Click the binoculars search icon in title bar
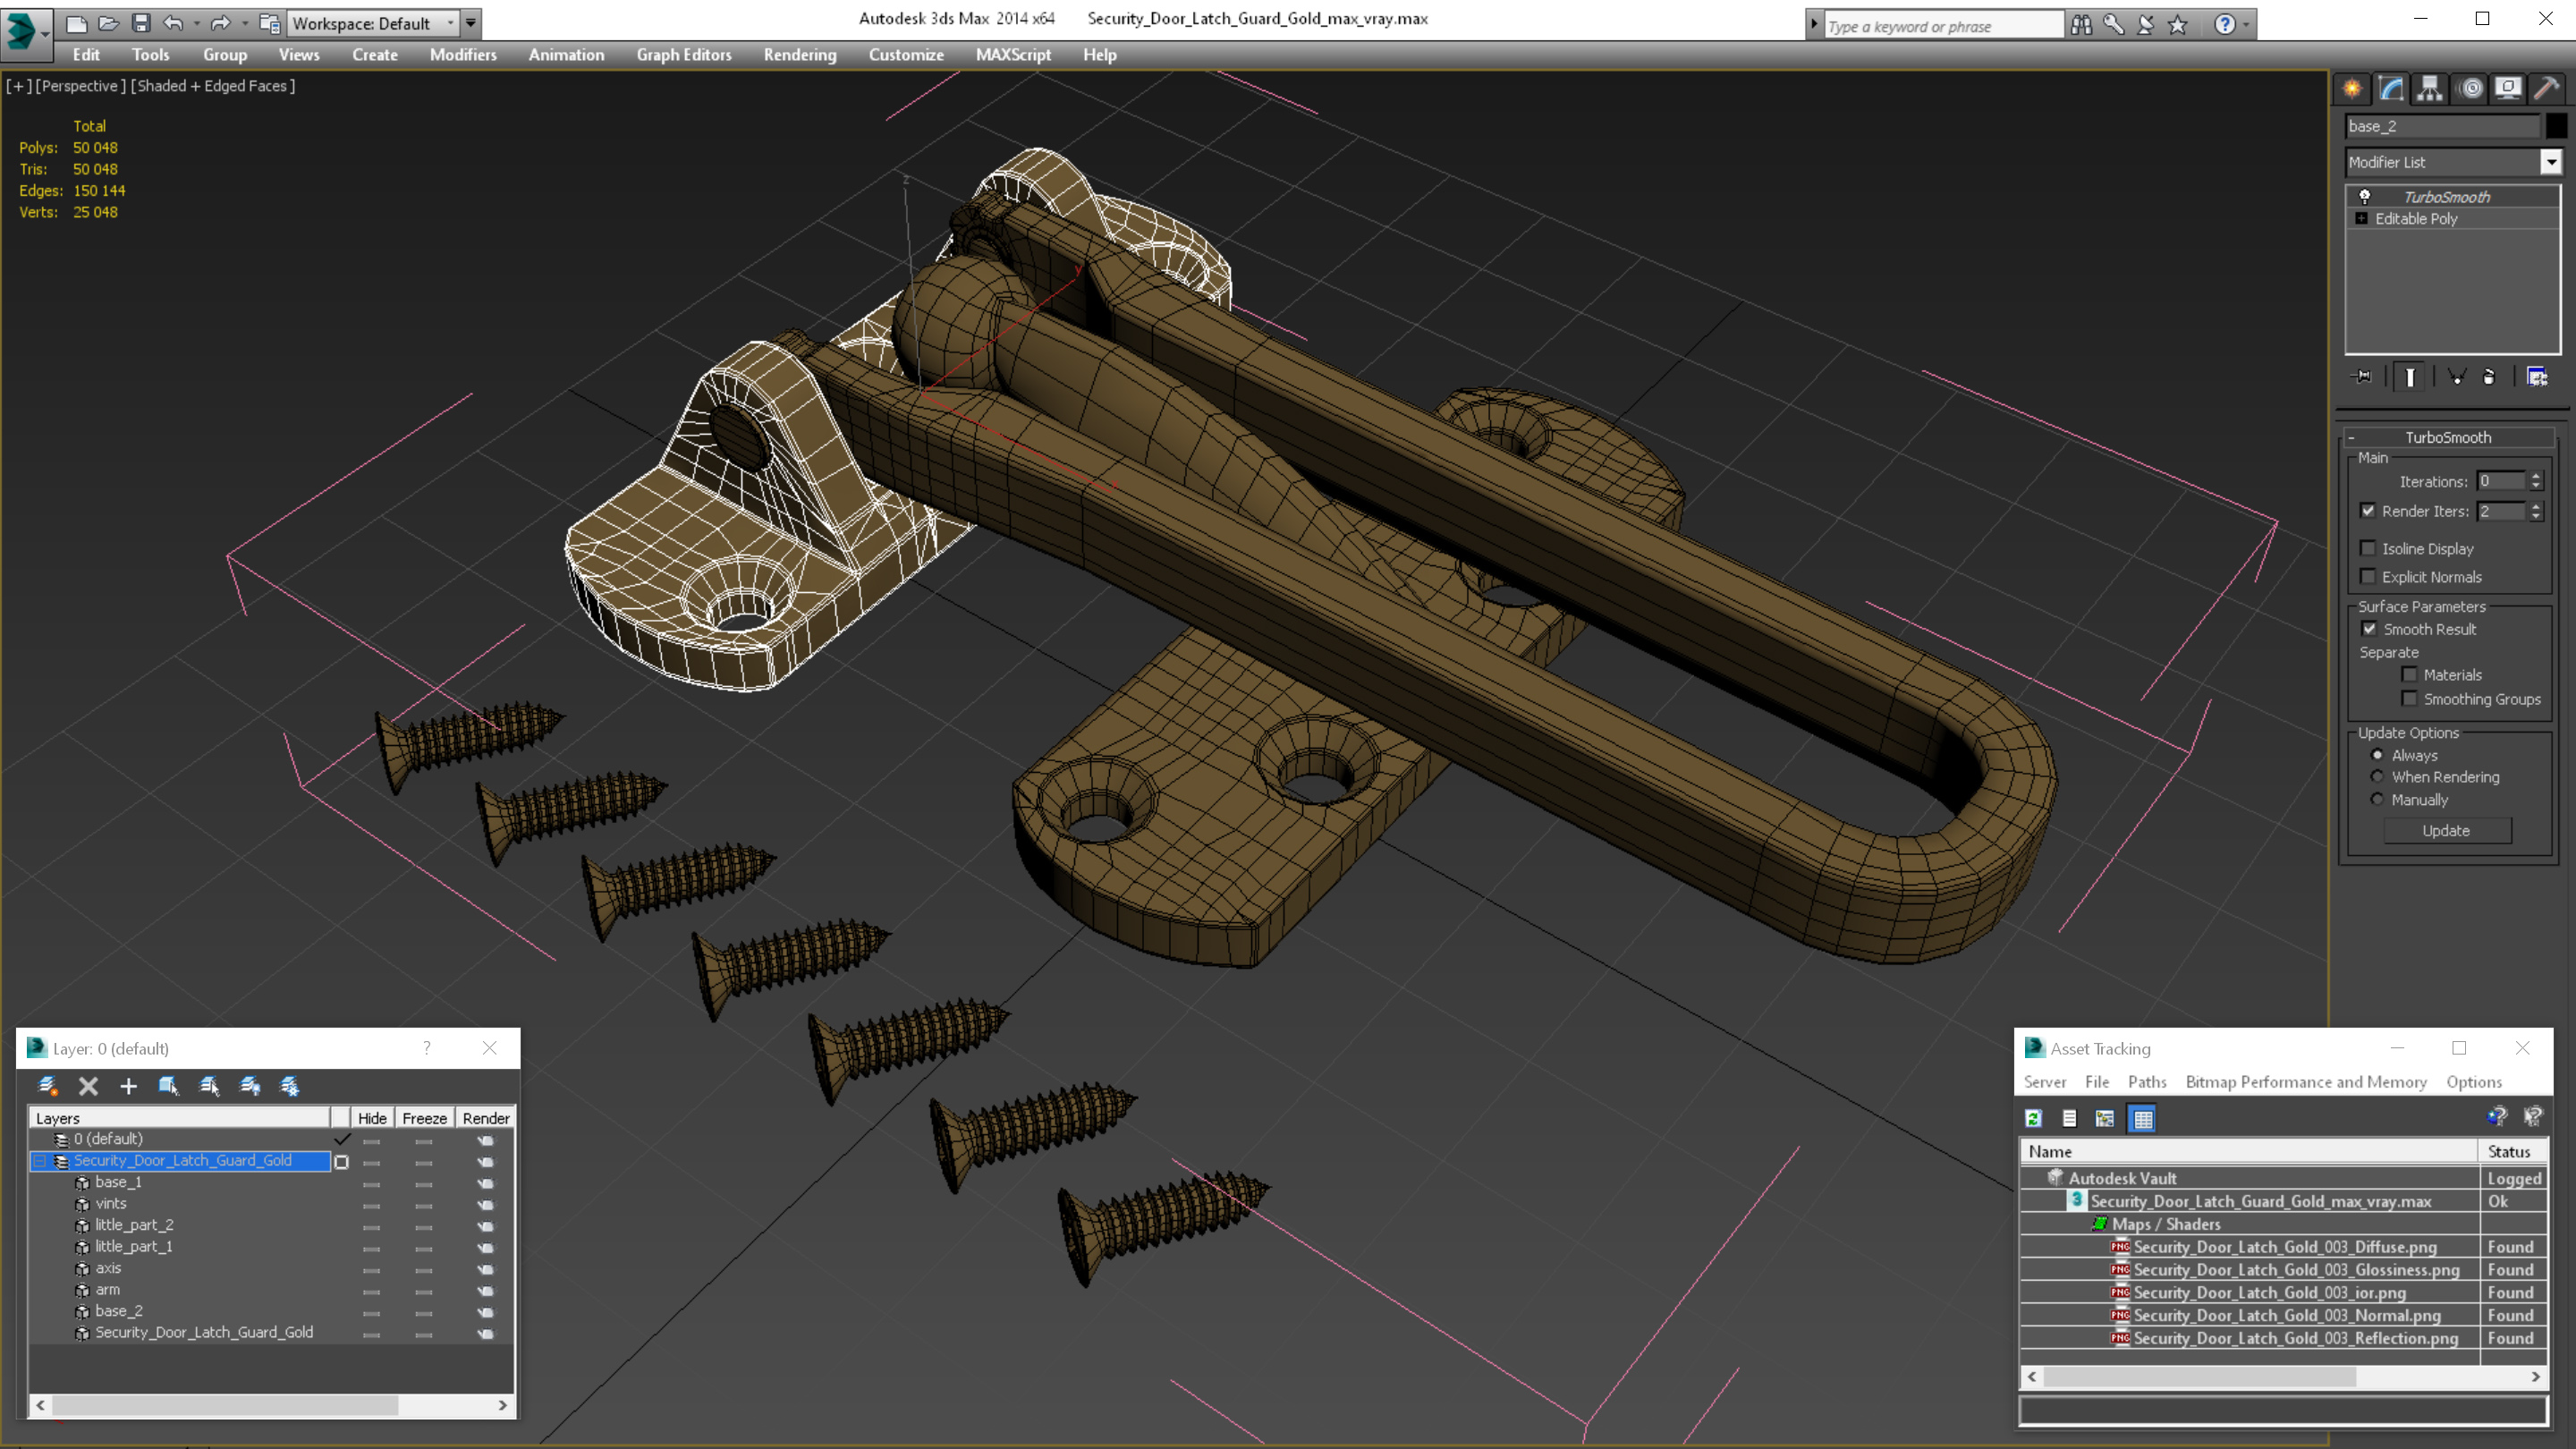 coord(2081,24)
